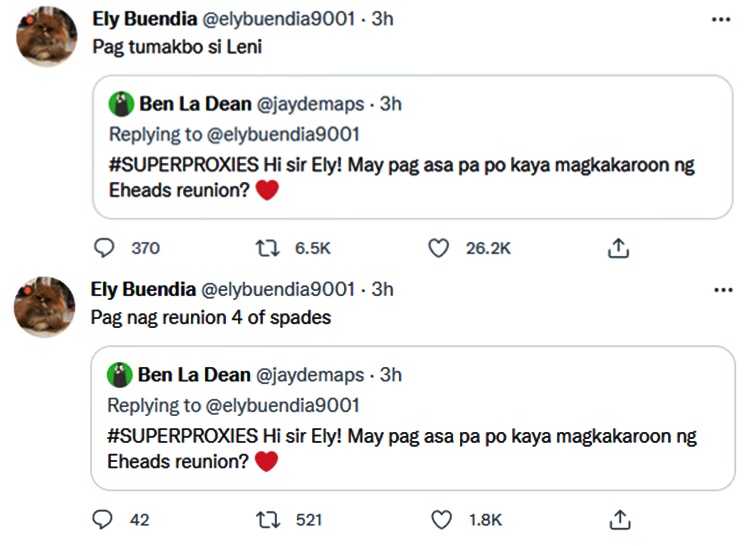Share the '4 of spades' tweet
The width and height of the screenshot is (750, 546).
click(x=619, y=519)
